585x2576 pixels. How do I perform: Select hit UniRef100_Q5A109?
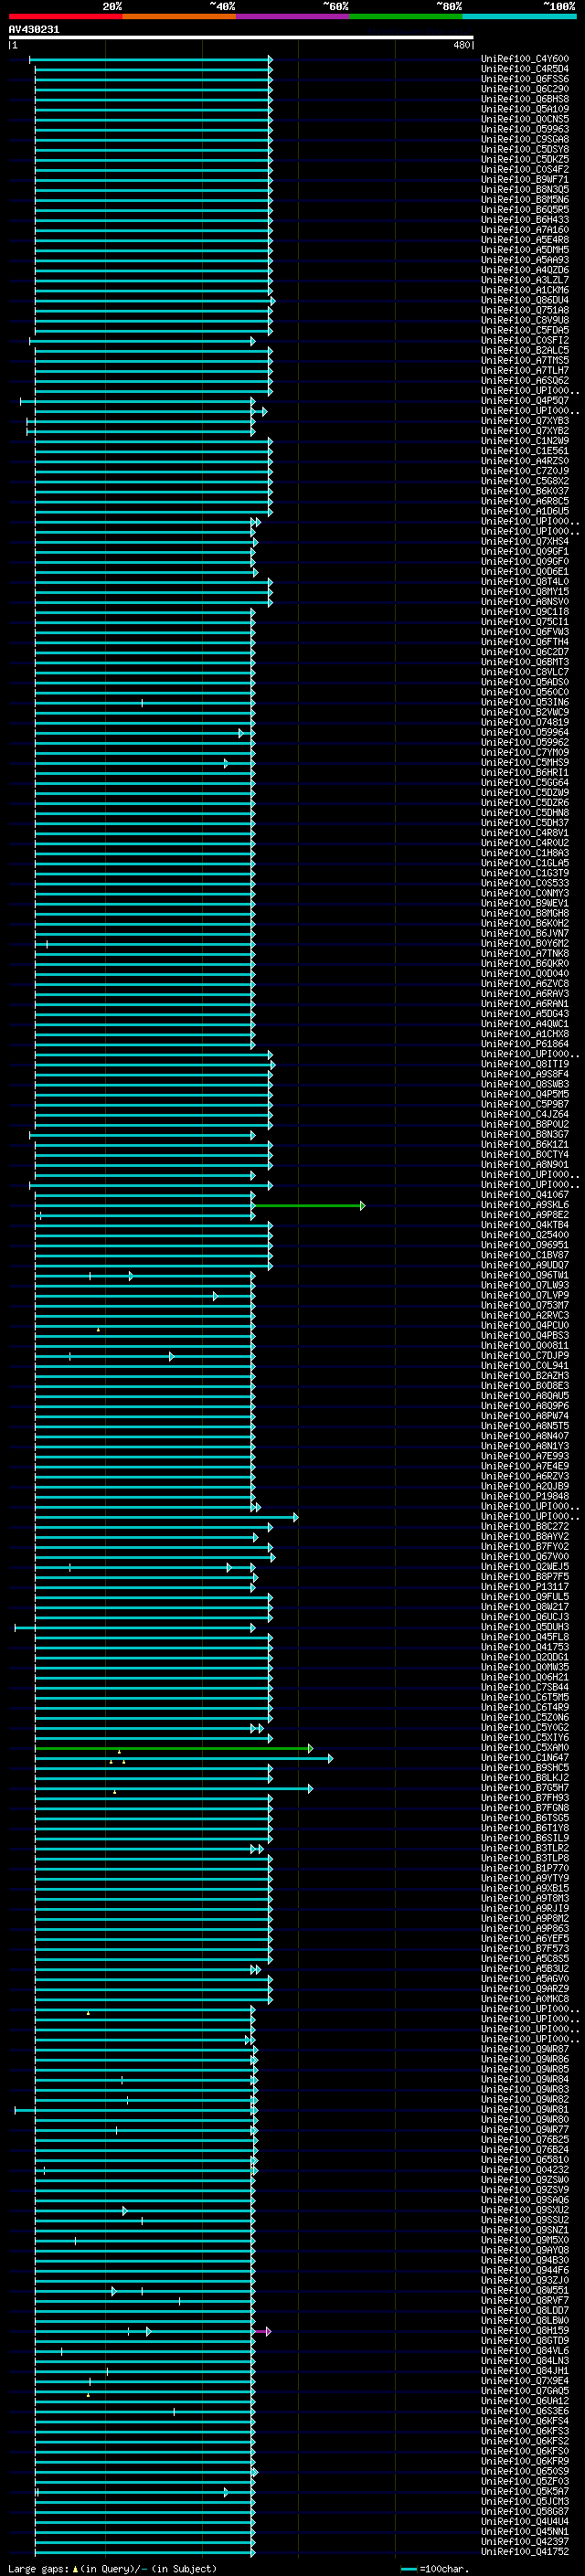pyautogui.click(x=525, y=109)
